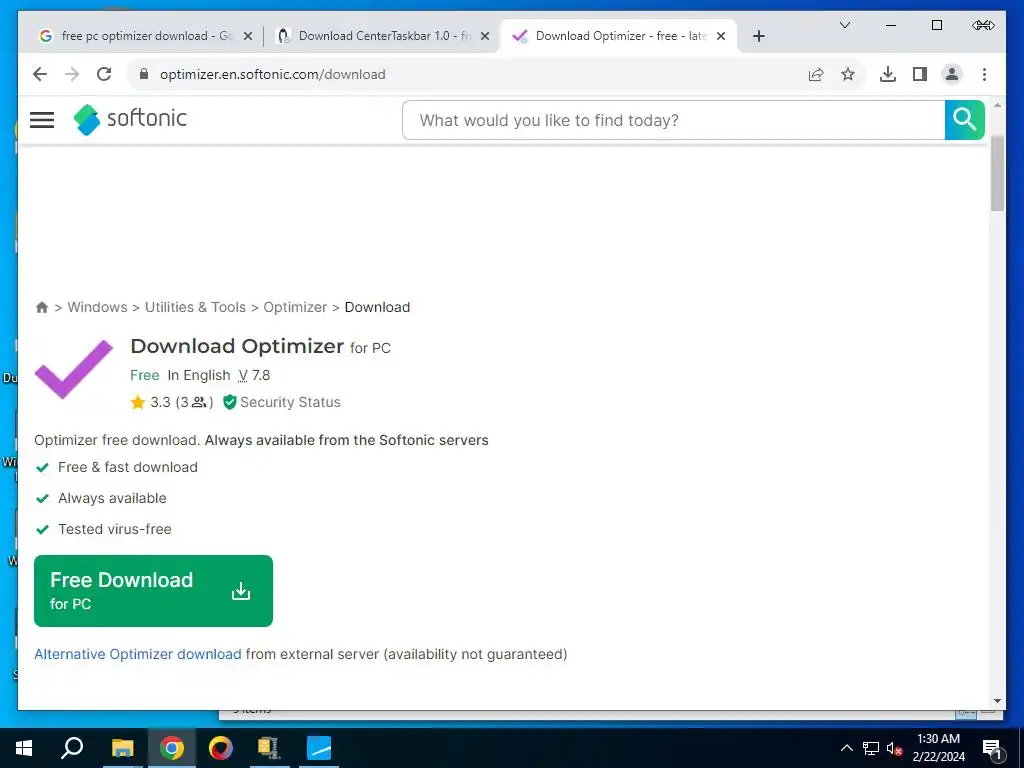Click the yellow server taskbar app
The width and height of the screenshot is (1024, 768).
click(x=268, y=748)
